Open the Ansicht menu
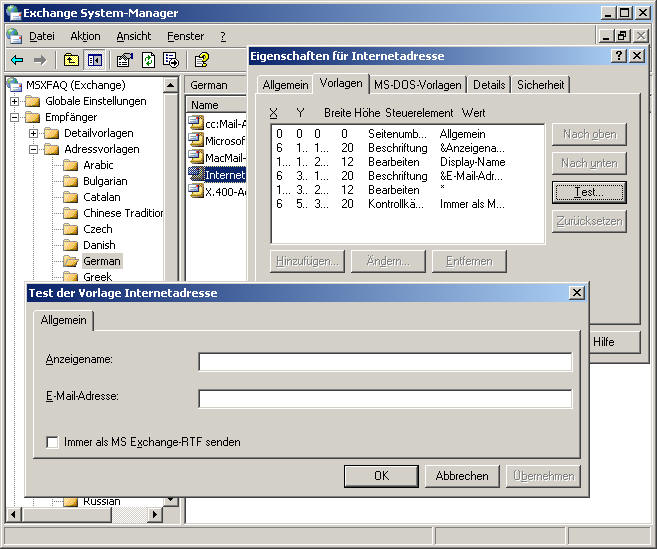Screen dimensions: 657x549 (x=134, y=36)
